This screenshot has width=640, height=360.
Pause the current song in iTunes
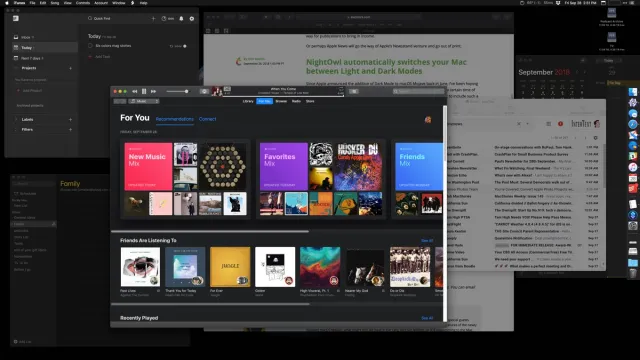click(144, 91)
